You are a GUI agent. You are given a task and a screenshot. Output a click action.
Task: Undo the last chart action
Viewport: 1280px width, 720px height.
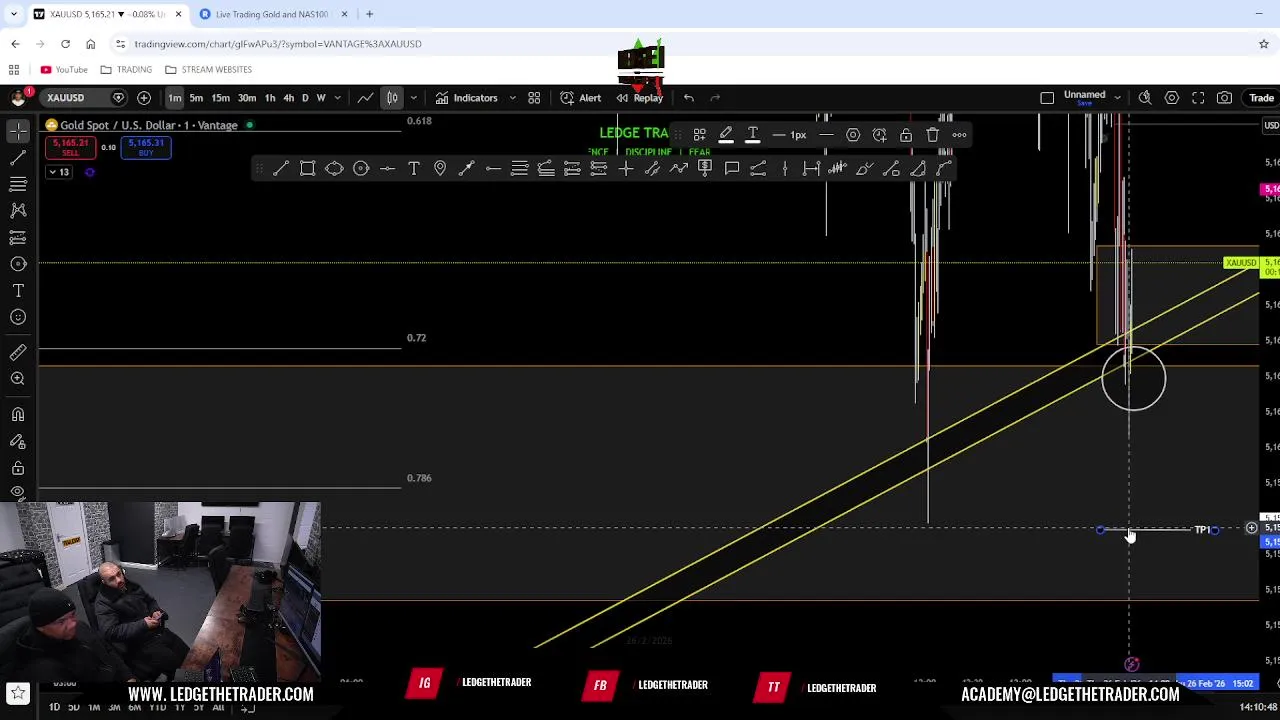point(689,98)
